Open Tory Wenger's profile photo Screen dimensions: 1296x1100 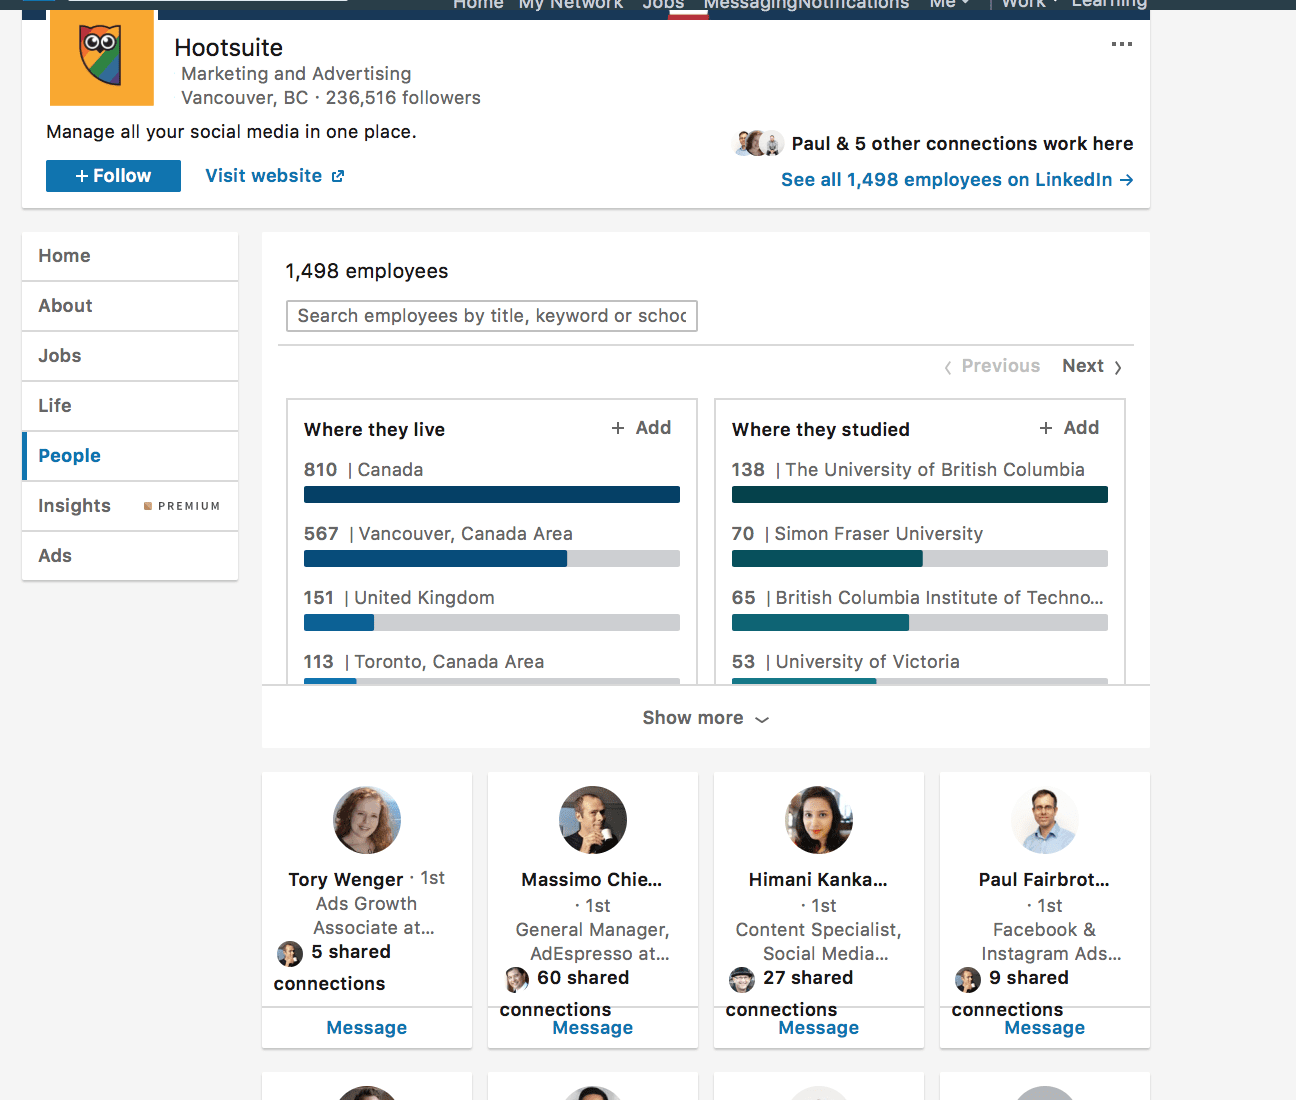(367, 820)
